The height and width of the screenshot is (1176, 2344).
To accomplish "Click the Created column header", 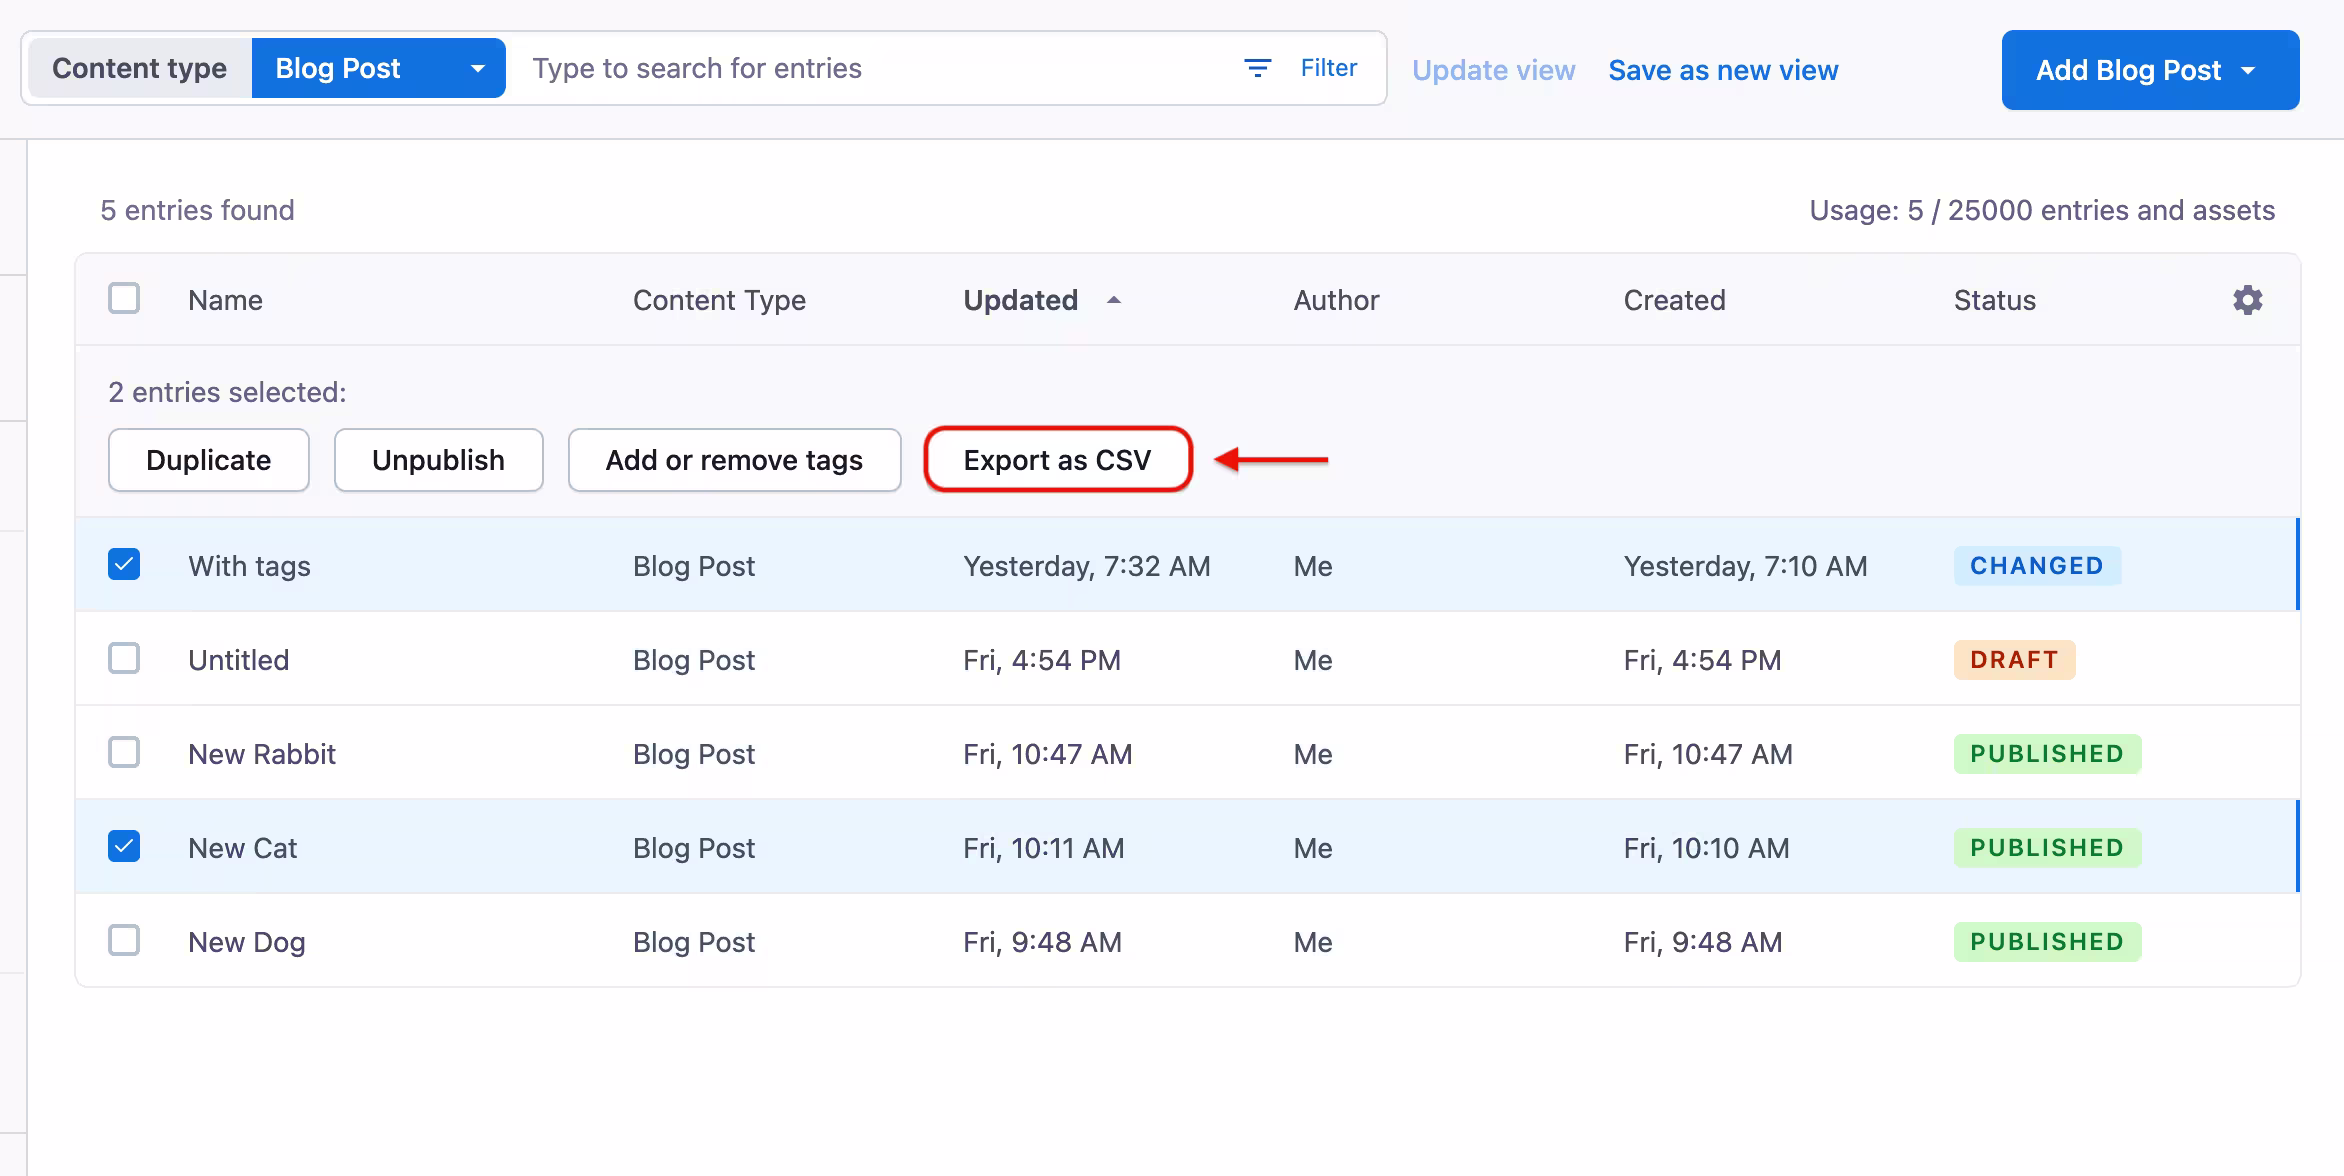I will 1674,300.
